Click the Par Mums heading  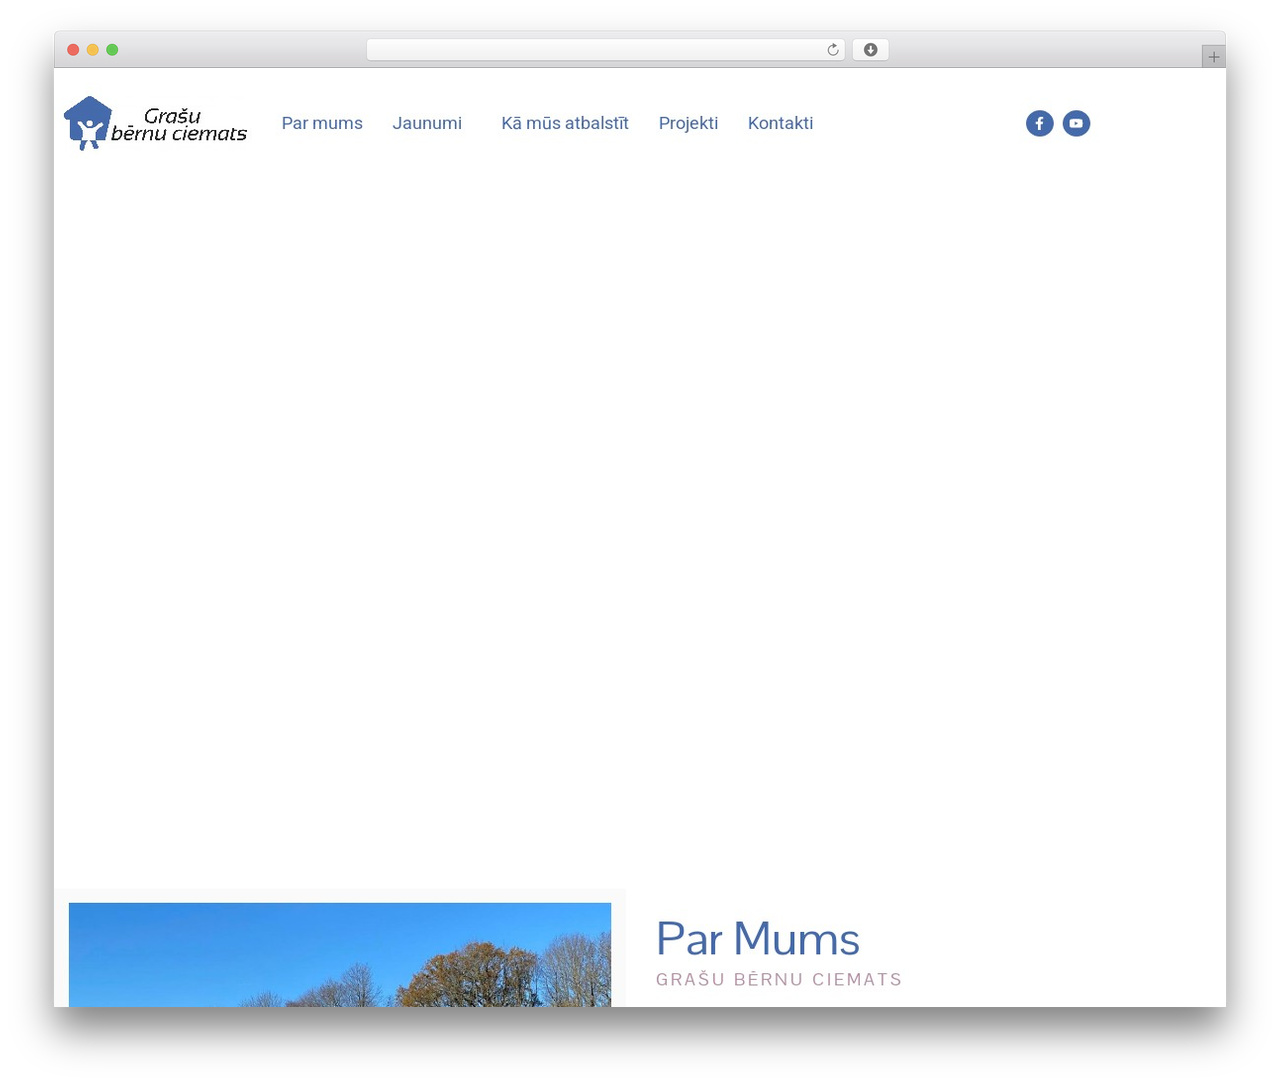(x=758, y=939)
